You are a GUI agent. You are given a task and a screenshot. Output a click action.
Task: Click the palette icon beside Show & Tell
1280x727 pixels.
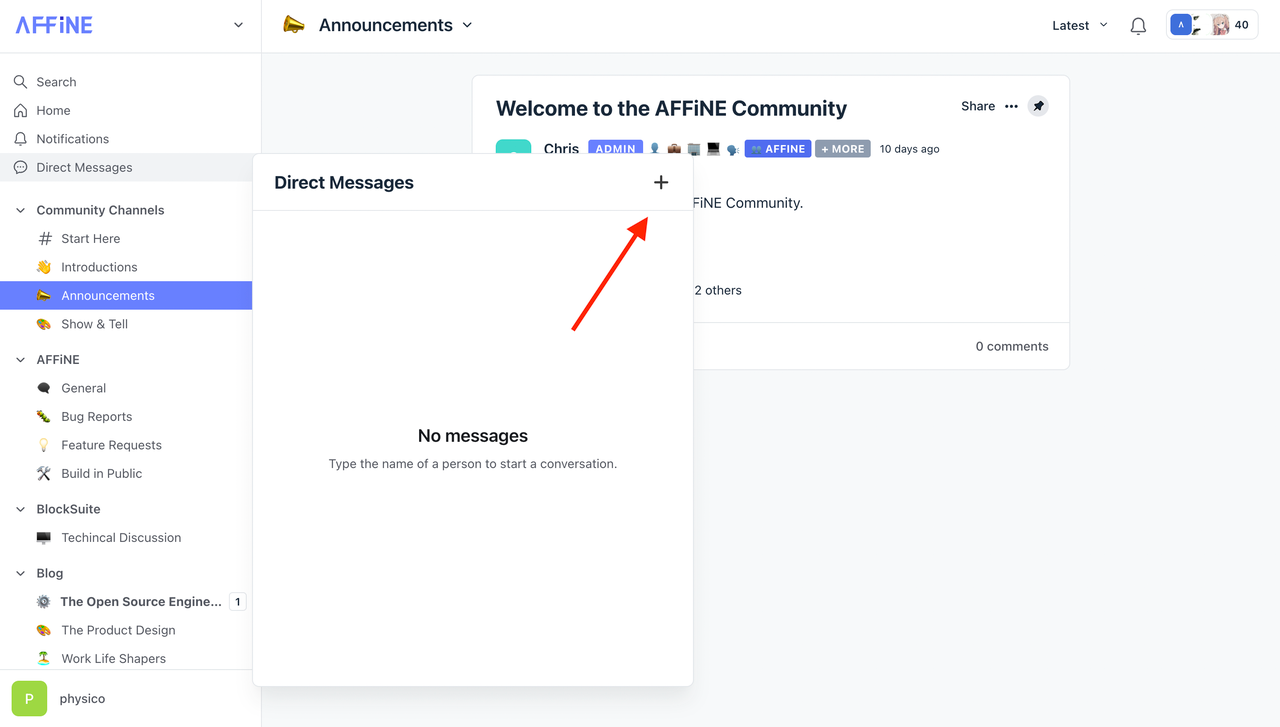point(44,324)
